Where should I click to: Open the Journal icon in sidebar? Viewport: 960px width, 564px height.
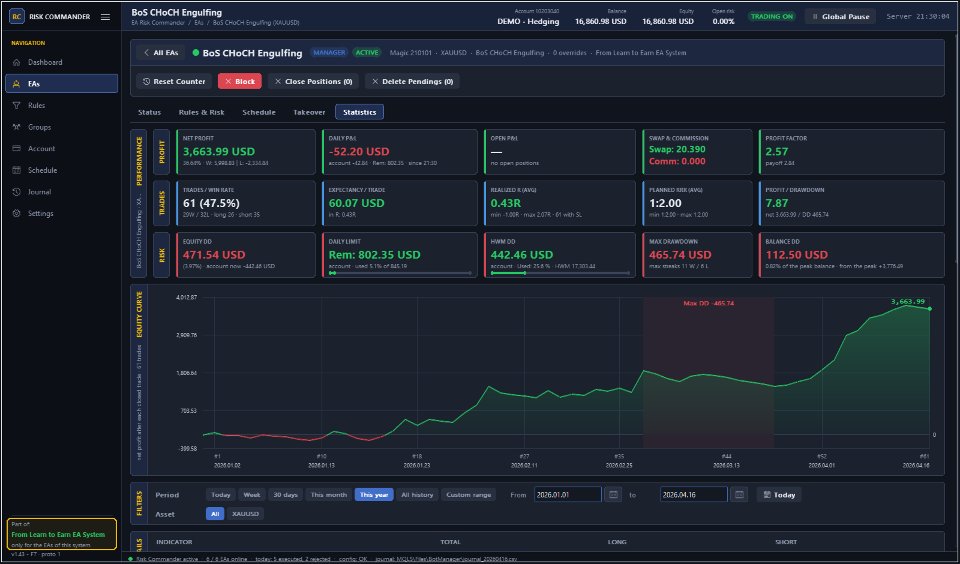(17, 192)
